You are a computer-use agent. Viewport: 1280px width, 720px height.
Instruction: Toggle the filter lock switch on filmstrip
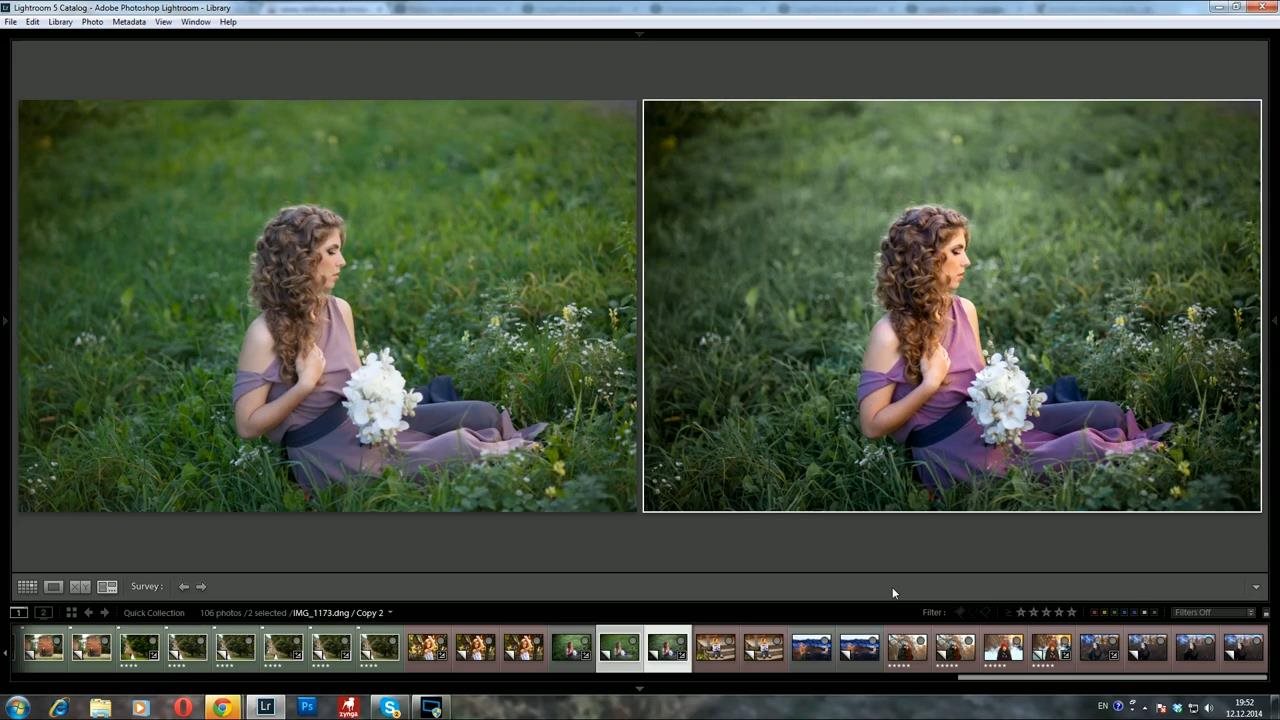[1265, 613]
